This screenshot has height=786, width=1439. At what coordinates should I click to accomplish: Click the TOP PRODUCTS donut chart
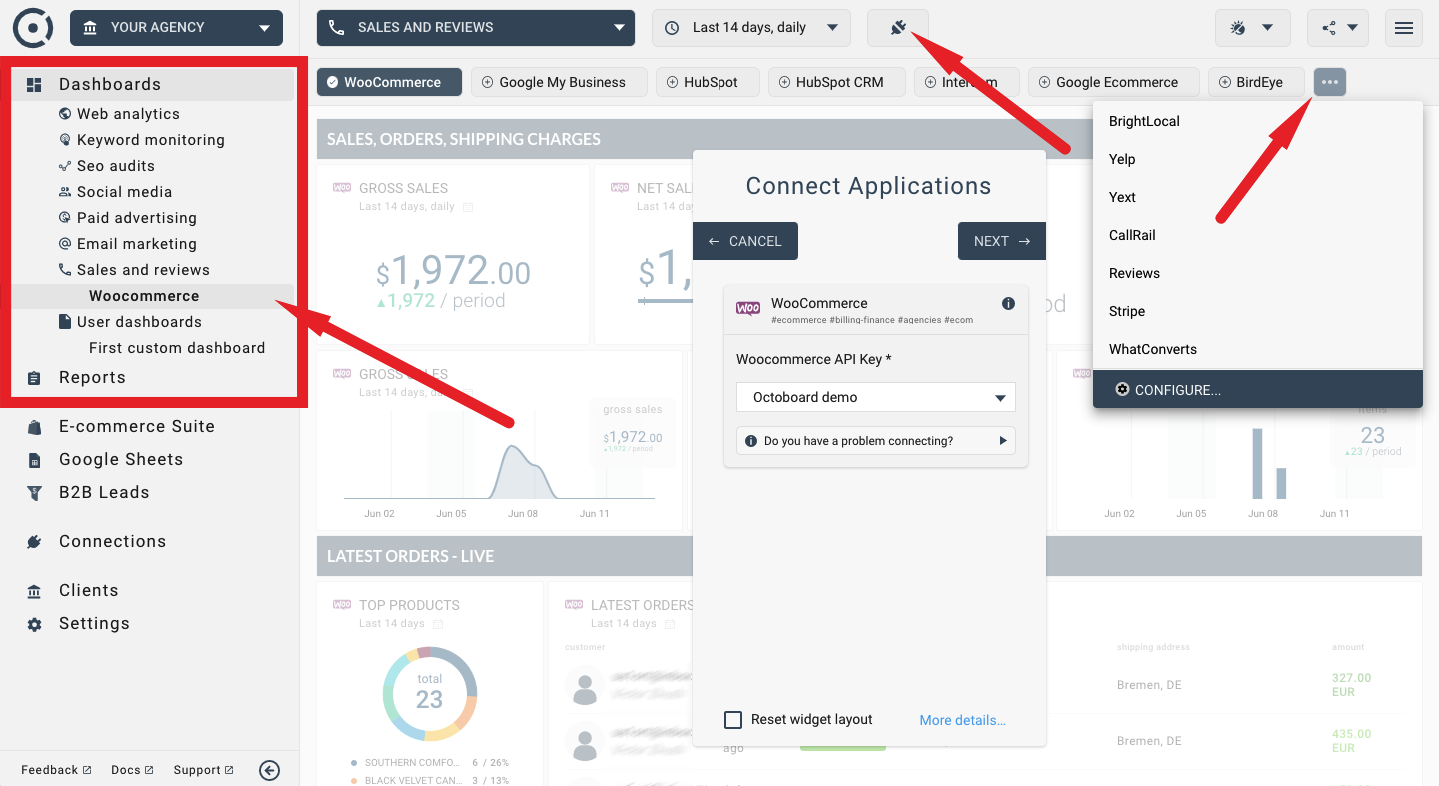pyautogui.click(x=429, y=694)
